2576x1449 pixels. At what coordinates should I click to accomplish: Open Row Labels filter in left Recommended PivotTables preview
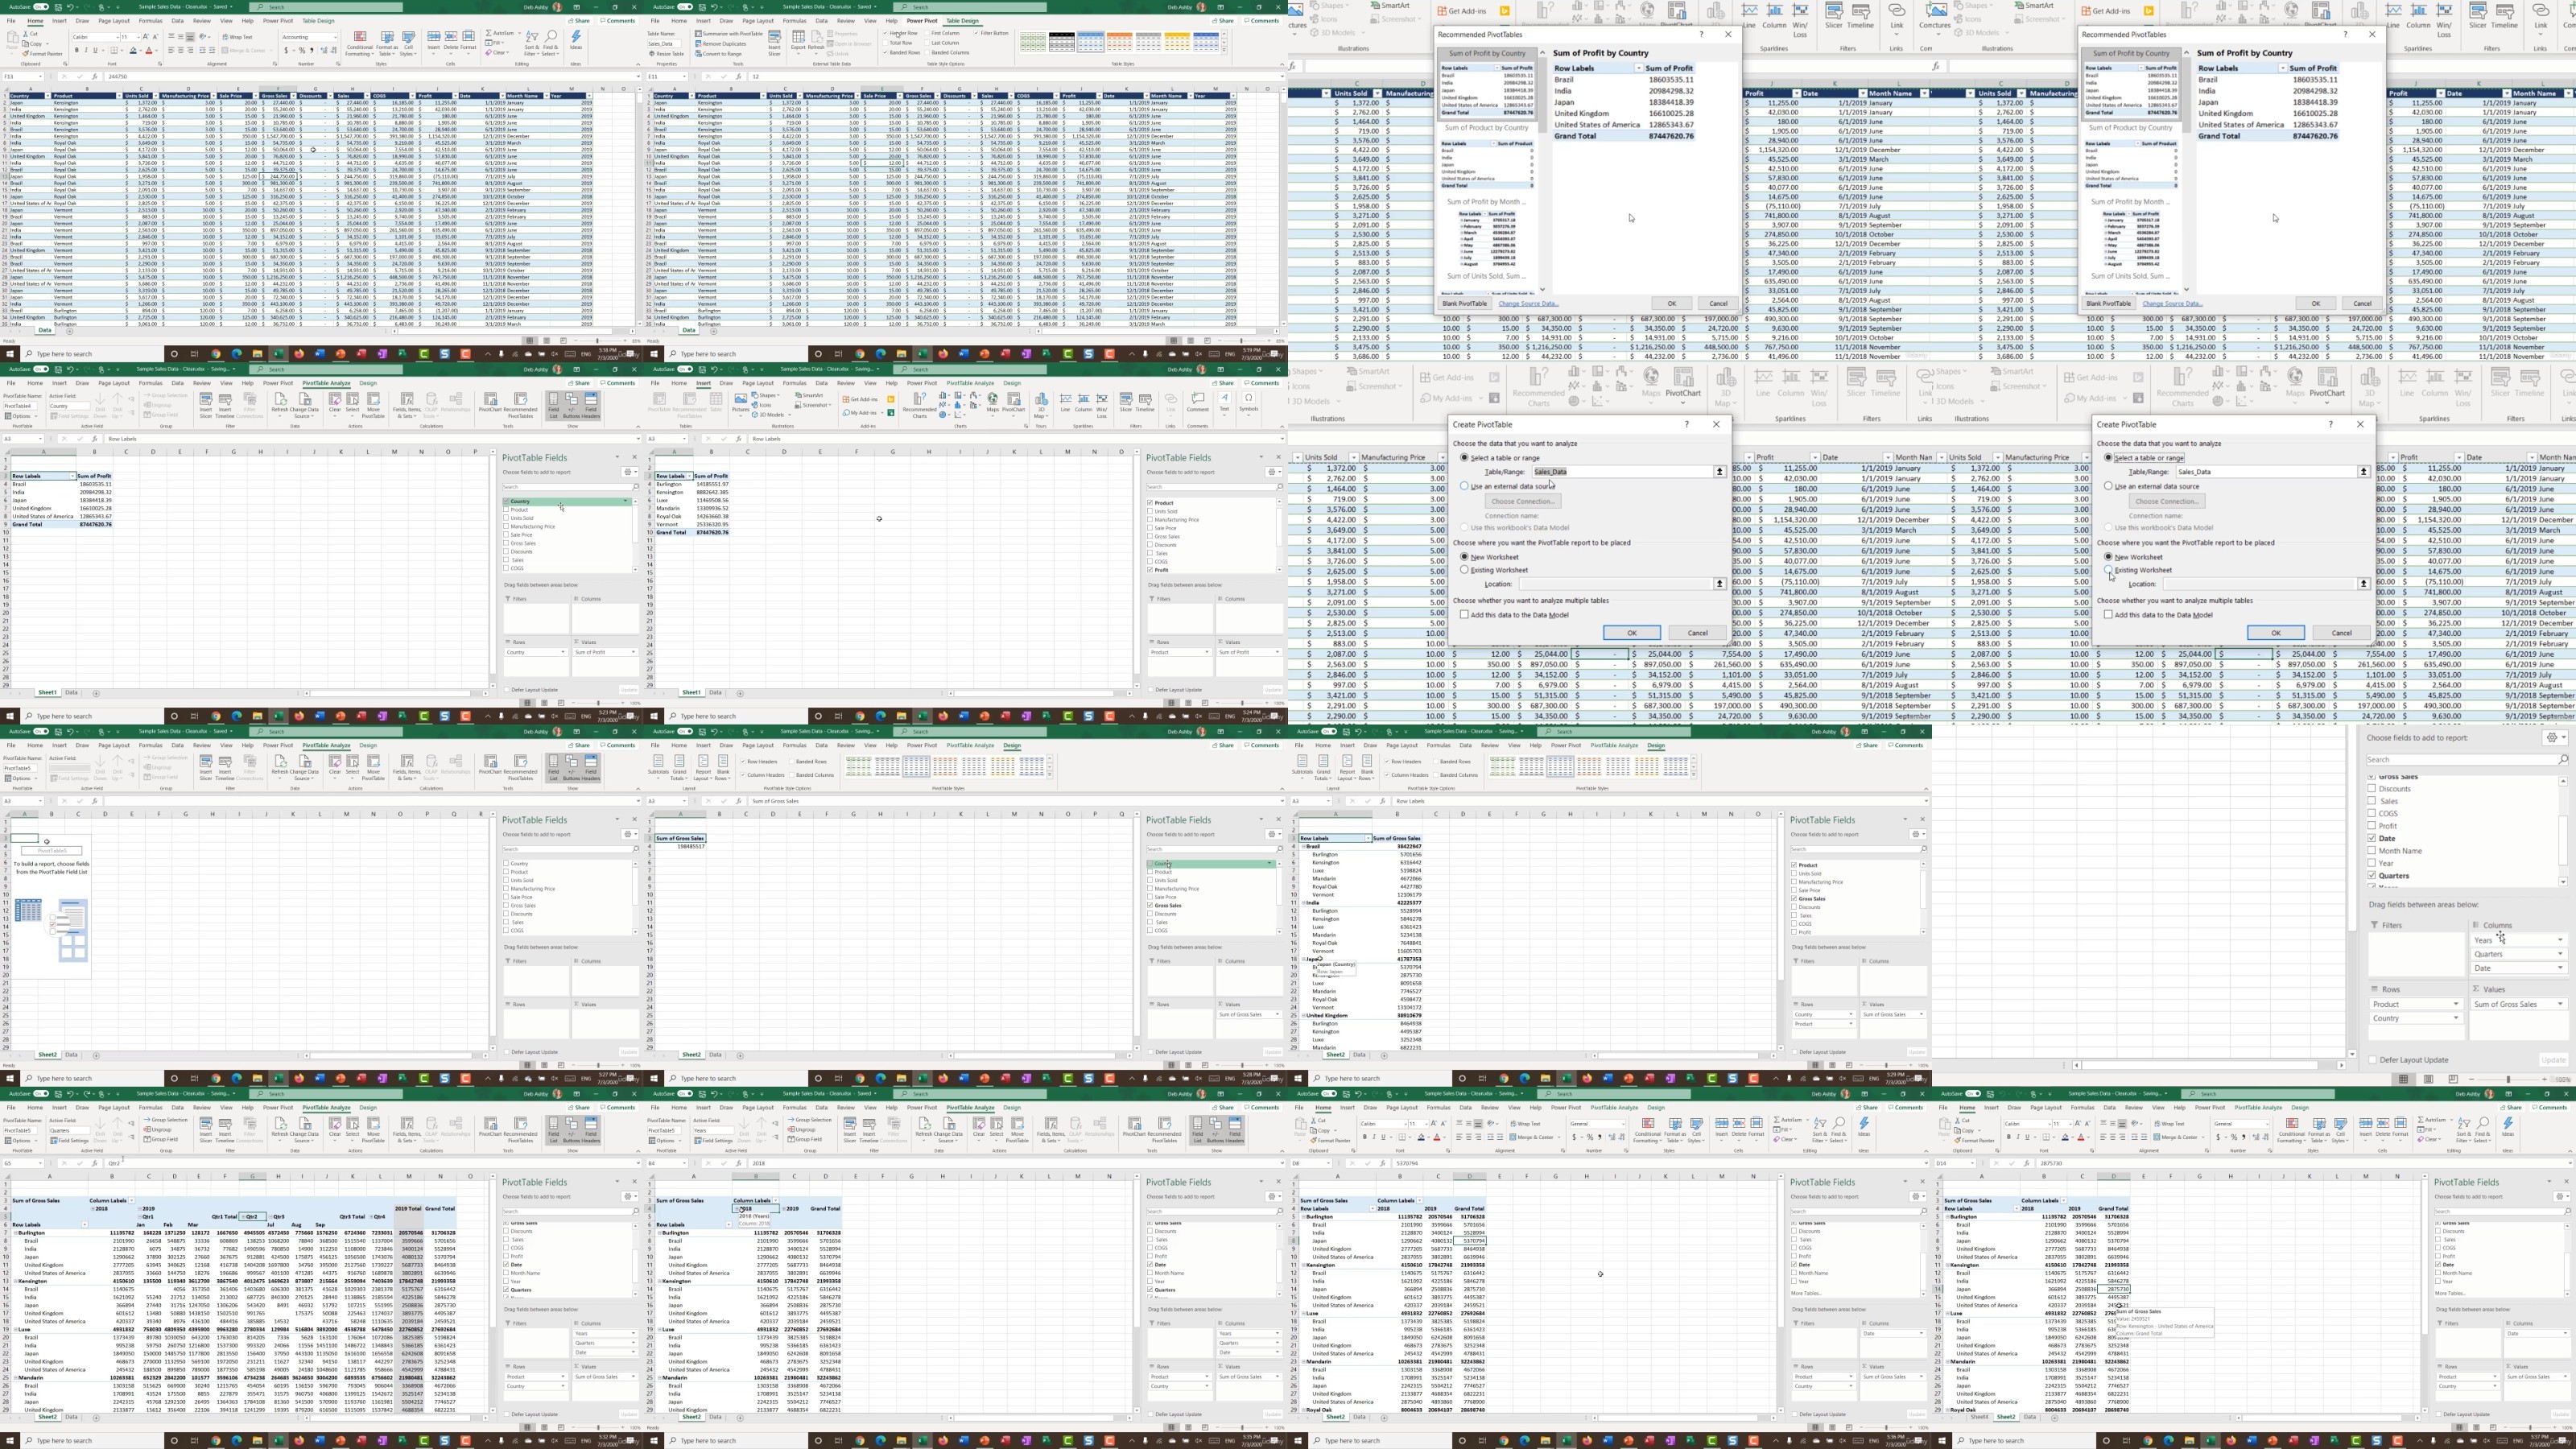1638,68
